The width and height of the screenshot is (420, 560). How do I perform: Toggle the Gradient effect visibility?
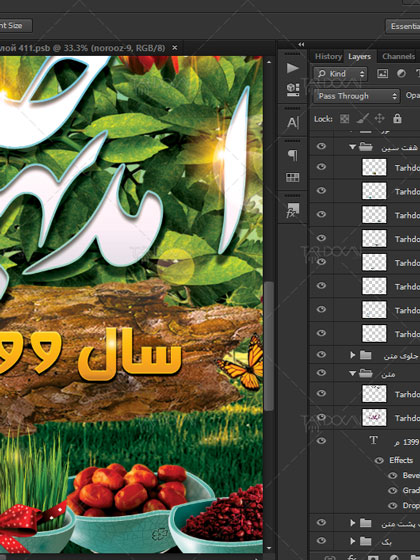coord(393,491)
